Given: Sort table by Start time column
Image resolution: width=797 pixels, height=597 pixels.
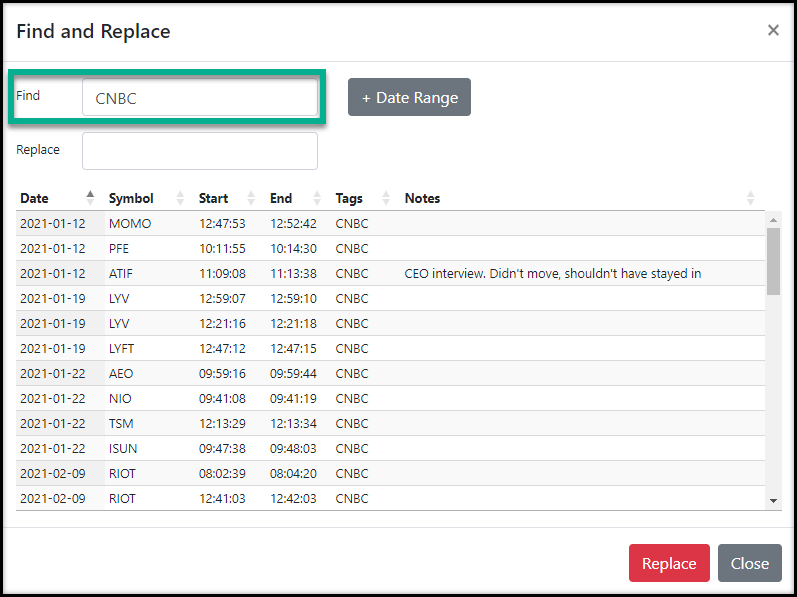Looking at the screenshot, I should pos(213,198).
